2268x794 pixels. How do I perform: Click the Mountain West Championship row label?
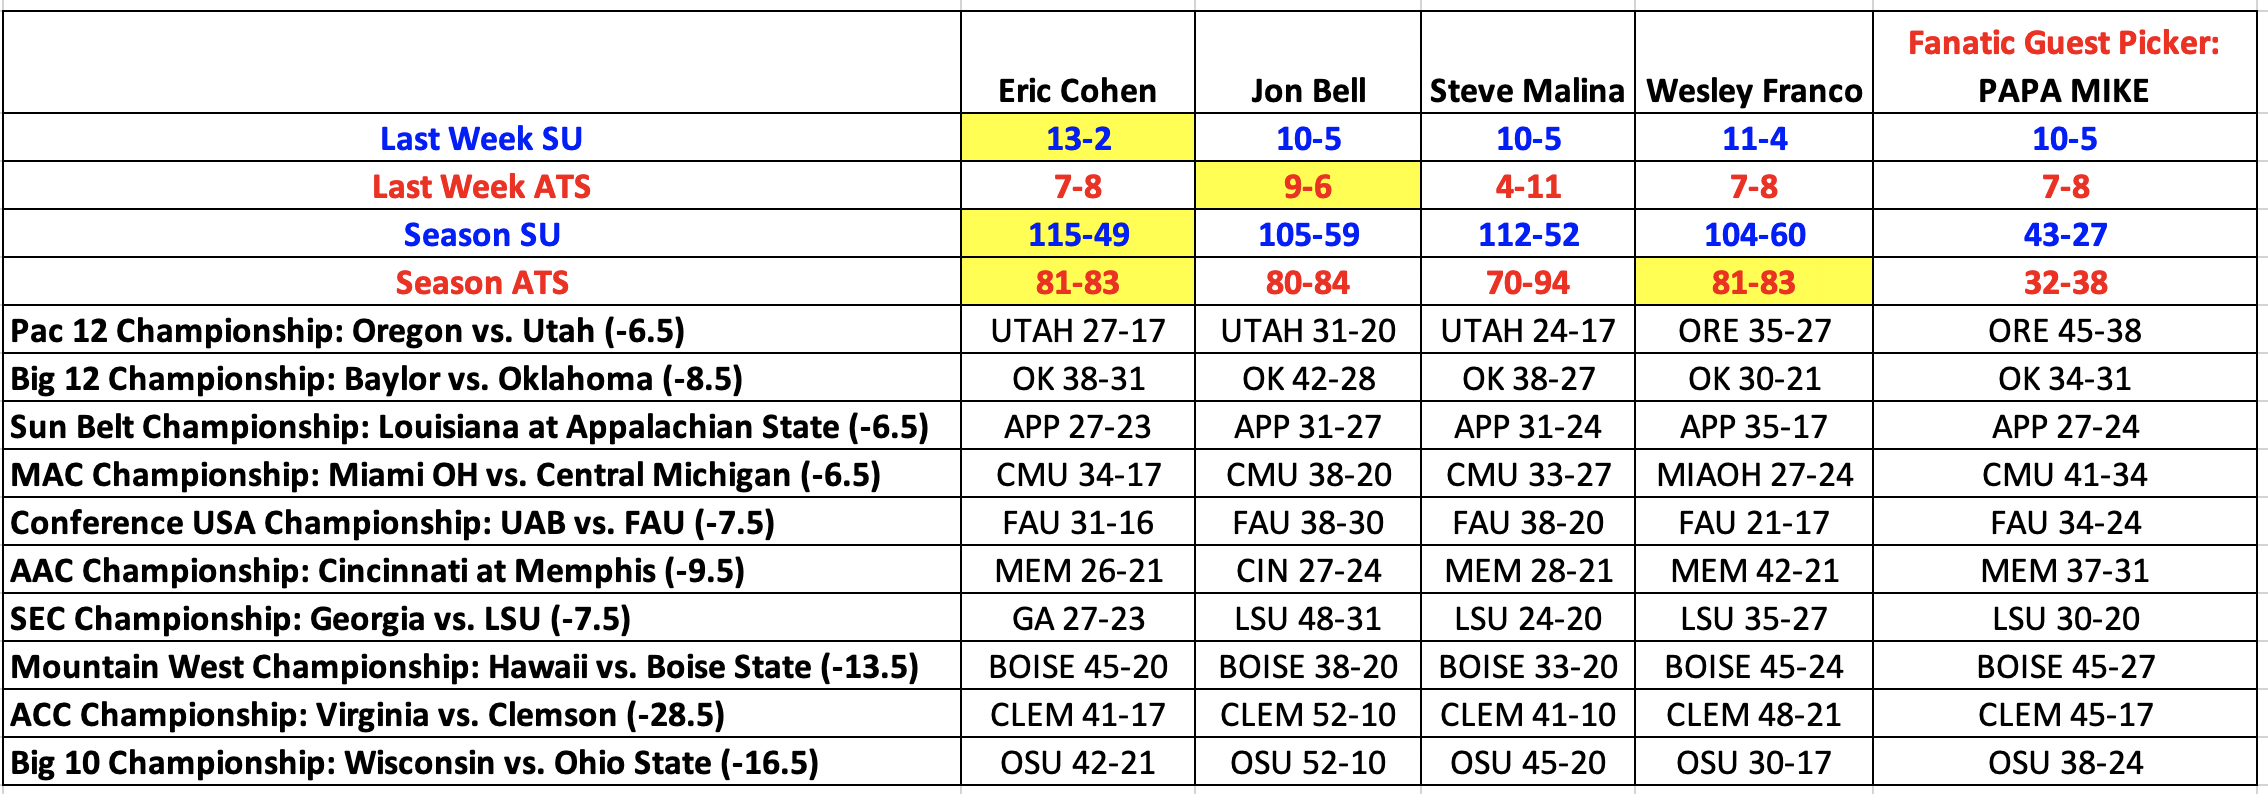464,666
